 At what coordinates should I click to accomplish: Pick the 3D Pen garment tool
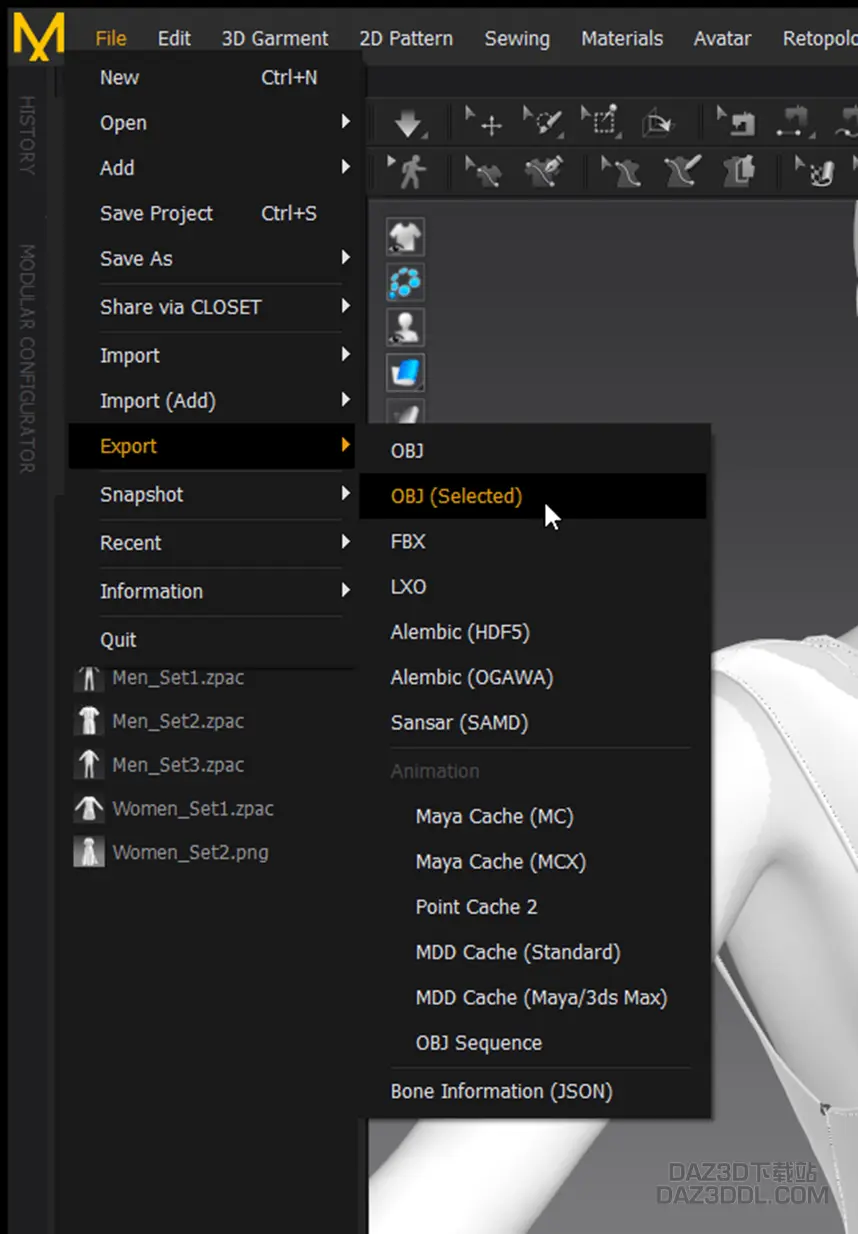[543, 172]
